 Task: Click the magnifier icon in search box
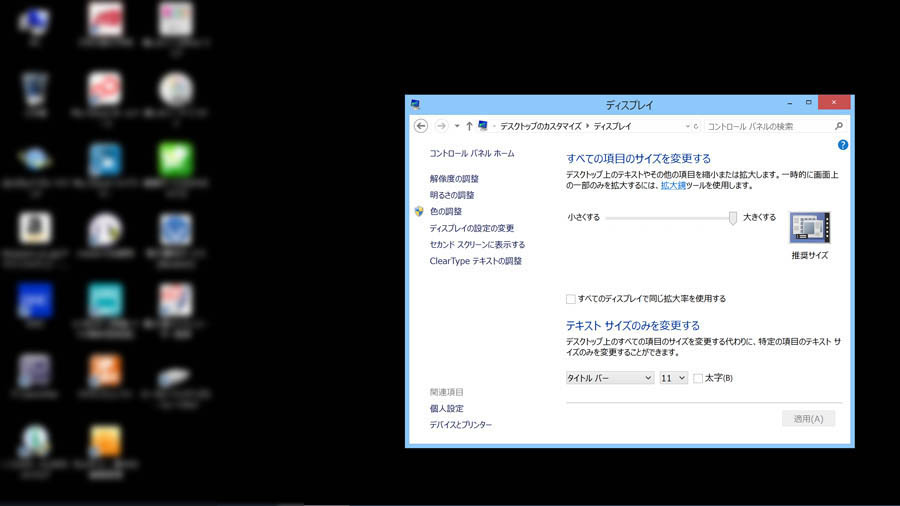[x=838, y=126]
